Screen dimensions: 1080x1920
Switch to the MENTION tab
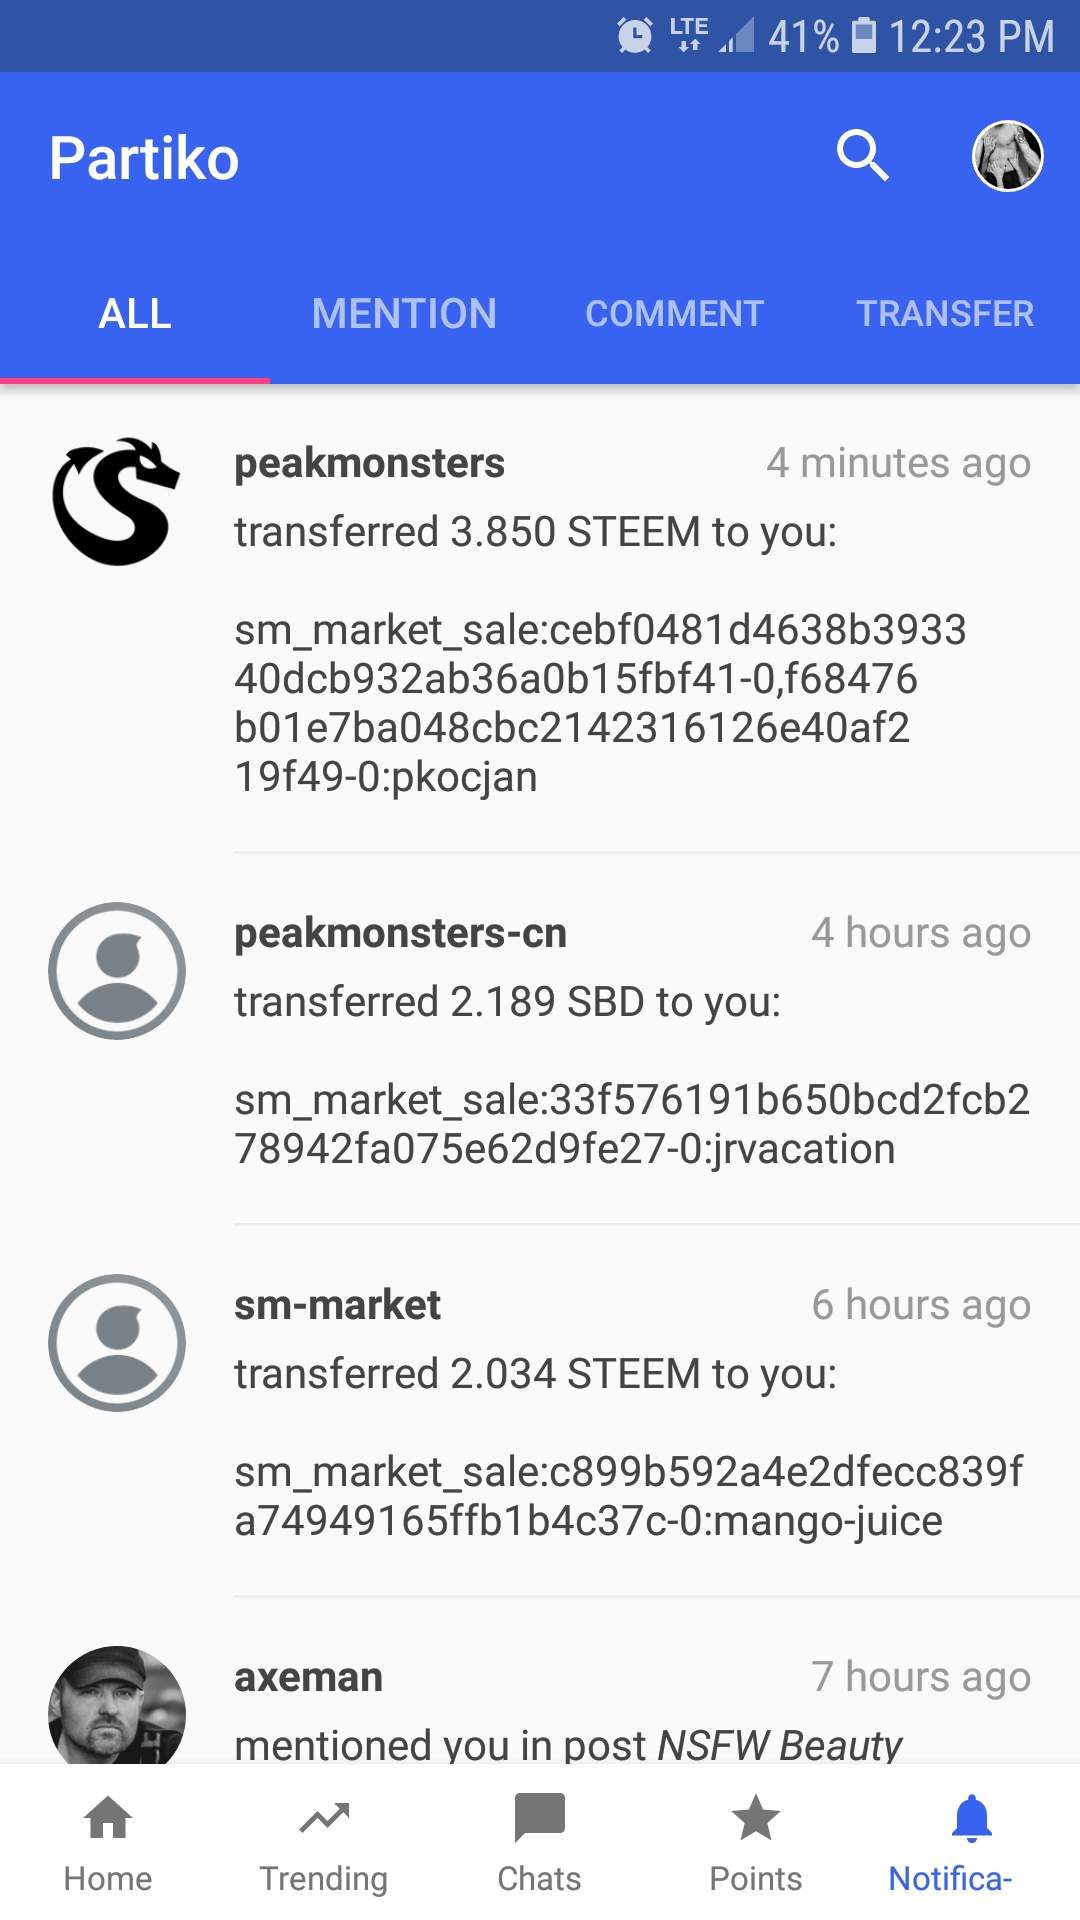coord(404,314)
